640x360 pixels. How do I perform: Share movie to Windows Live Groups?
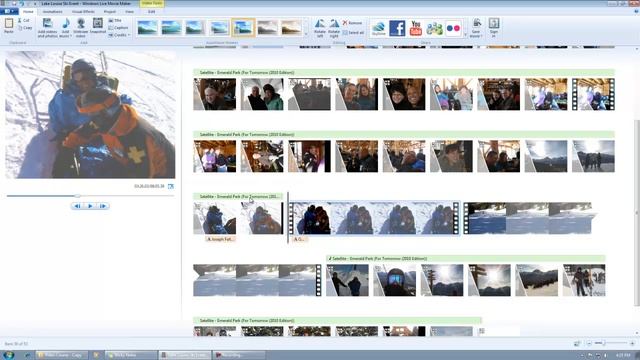point(434,28)
